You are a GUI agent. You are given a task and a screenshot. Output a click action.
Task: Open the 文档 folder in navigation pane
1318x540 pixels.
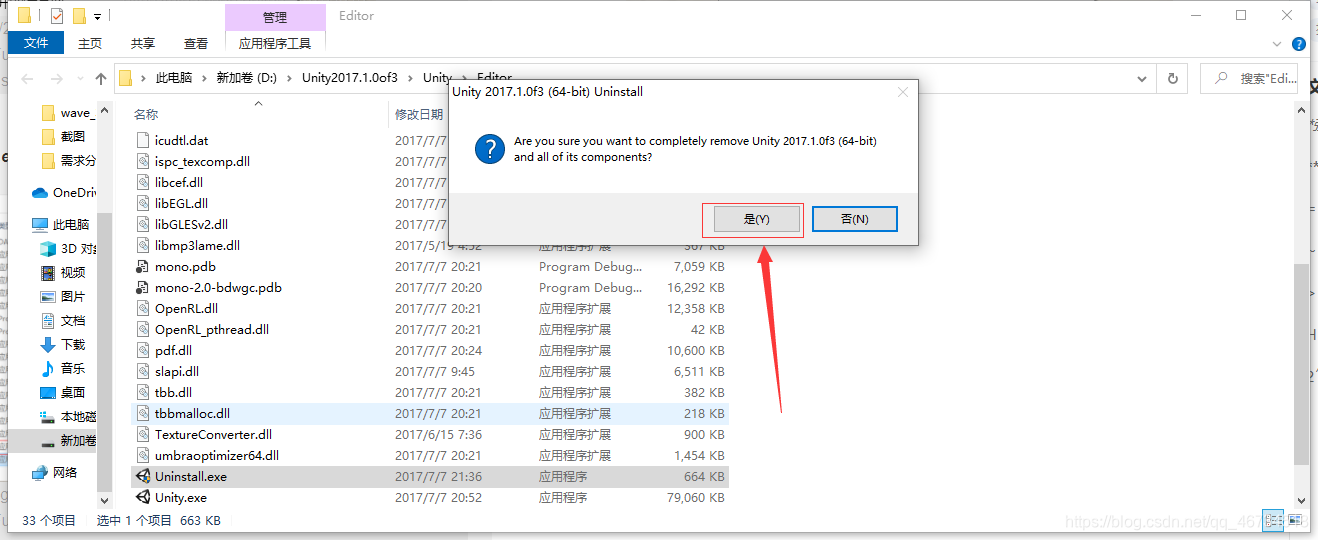click(62, 321)
